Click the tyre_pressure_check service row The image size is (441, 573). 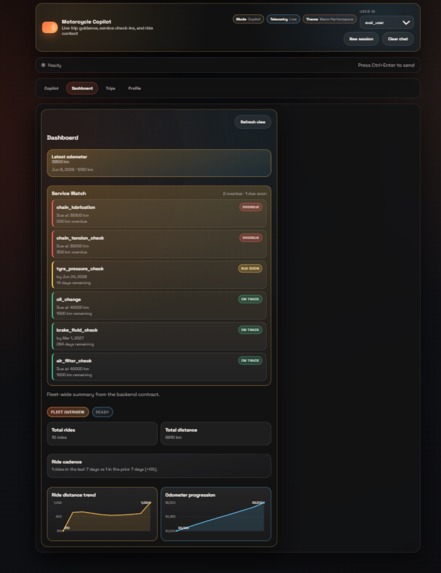click(159, 275)
